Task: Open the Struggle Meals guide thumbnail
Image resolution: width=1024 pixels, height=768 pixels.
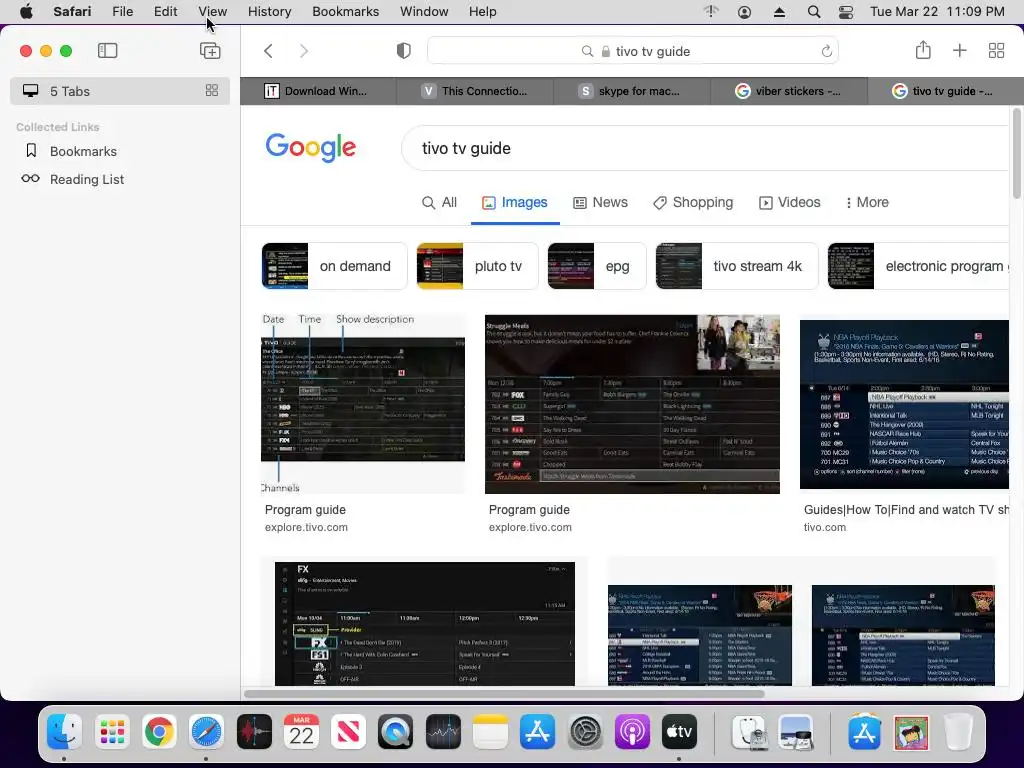Action: 632,404
